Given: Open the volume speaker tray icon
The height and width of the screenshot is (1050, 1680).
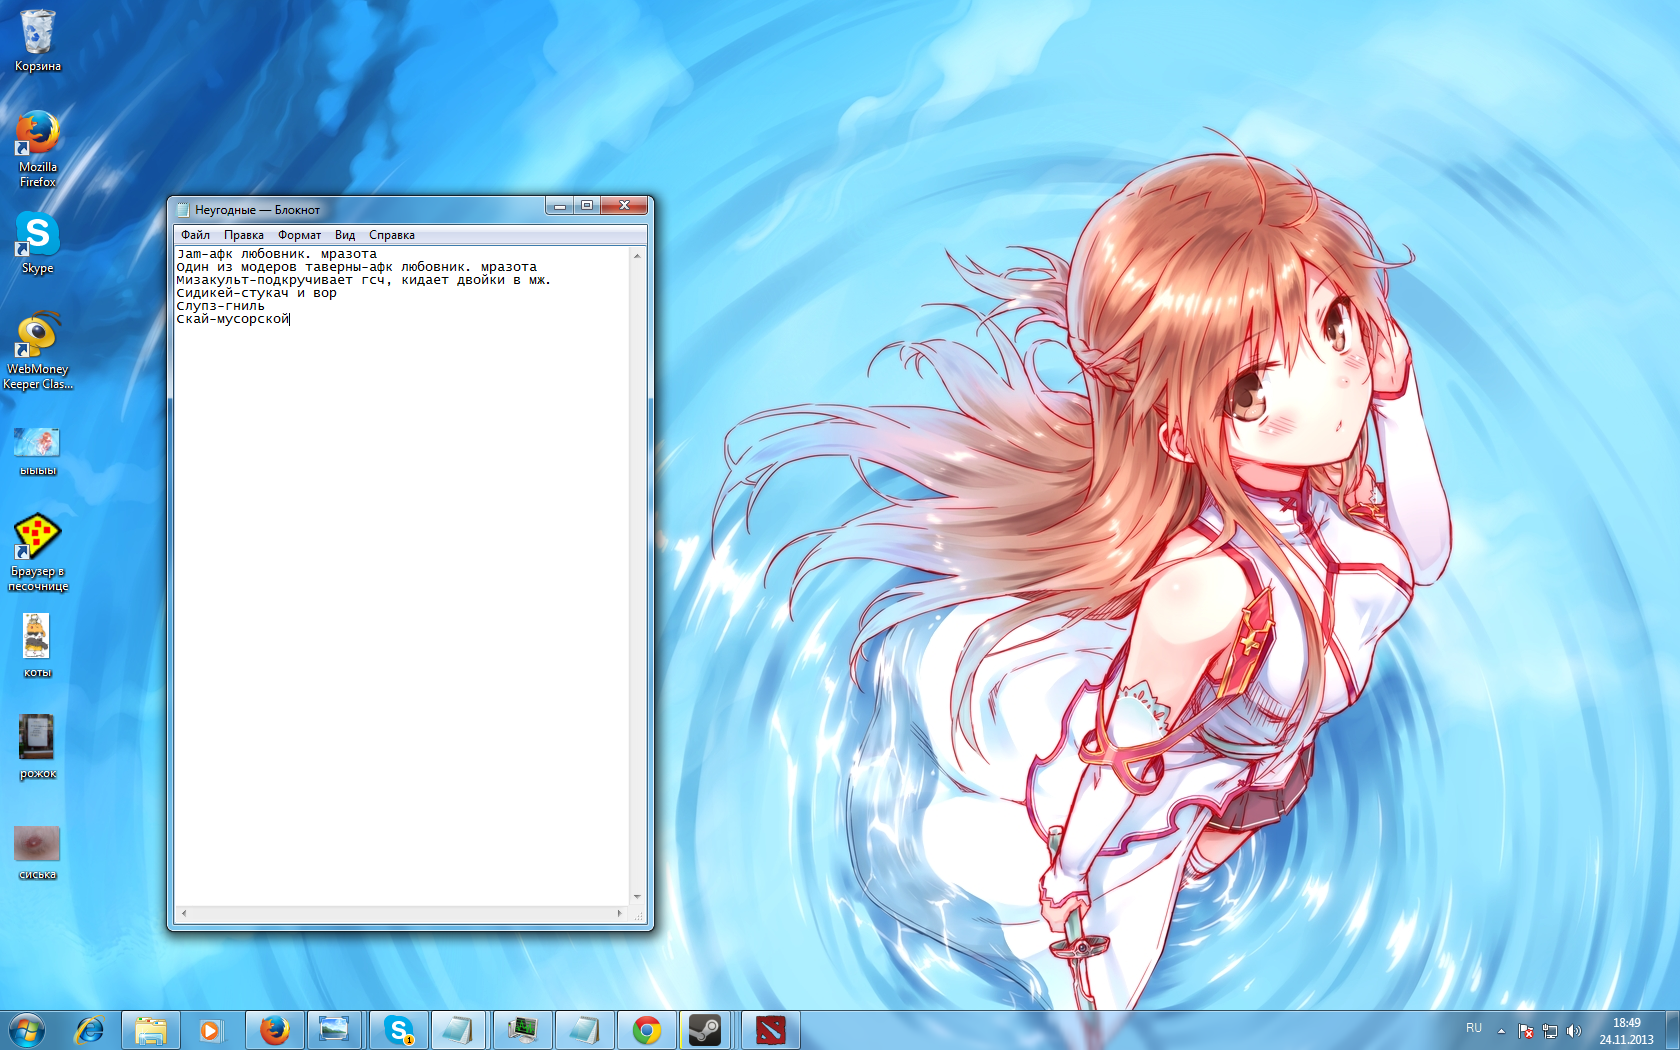Looking at the screenshot, I should [x=1574, y=1030].
